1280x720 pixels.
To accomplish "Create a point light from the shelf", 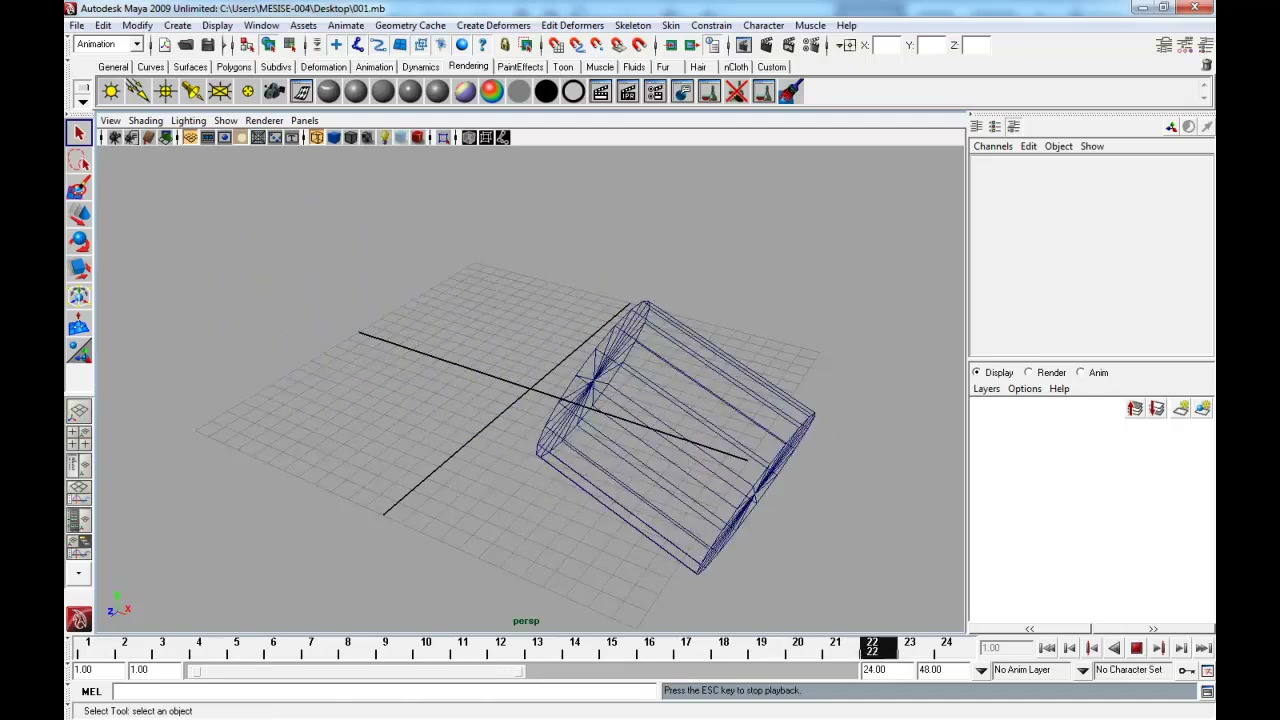I will pos(165,92).
